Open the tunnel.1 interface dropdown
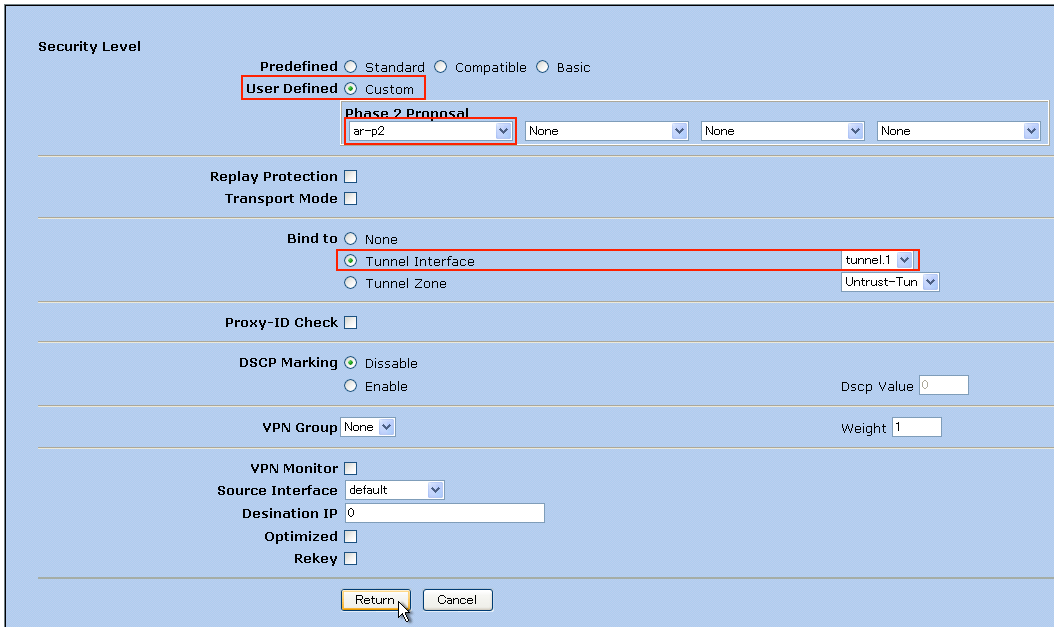Viewport: 1054px width, 627px height. pos(877,260)
